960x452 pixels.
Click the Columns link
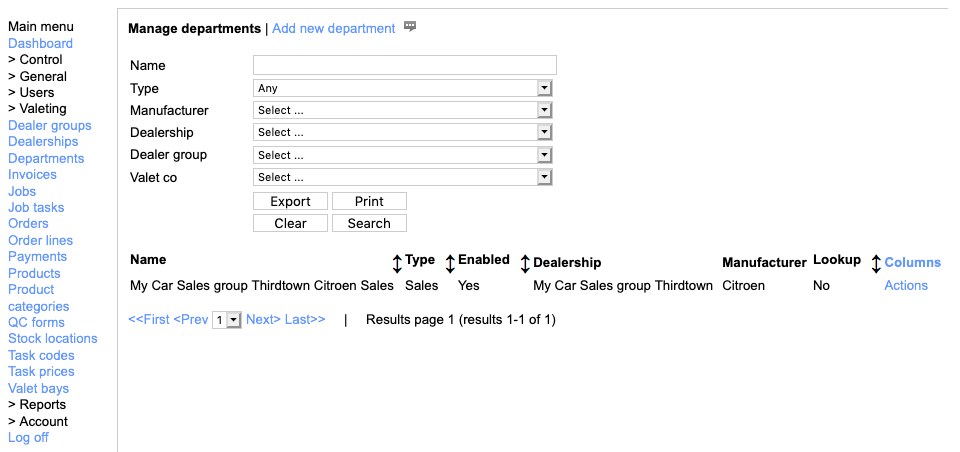(x=912, y=263)
